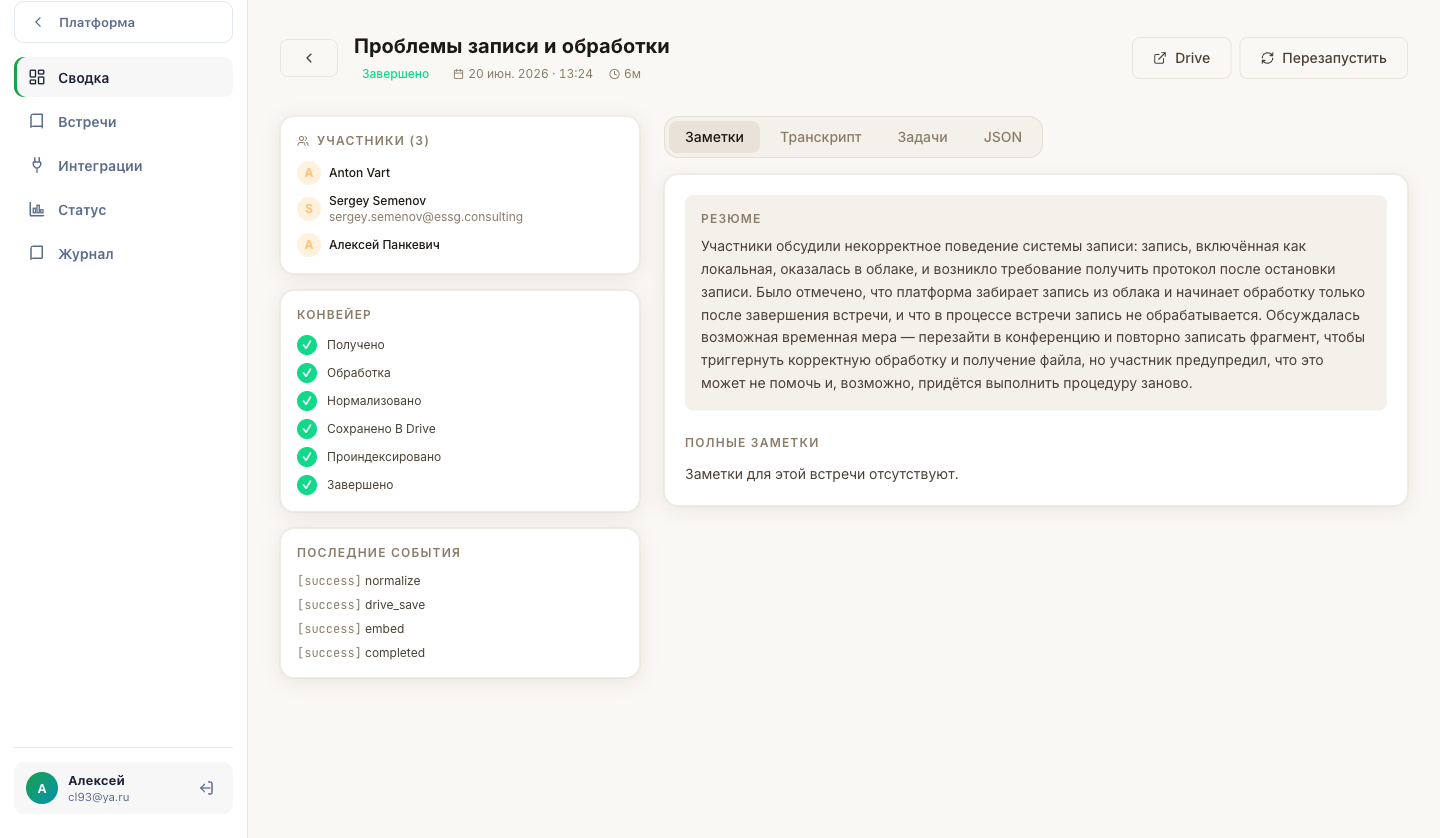The width and height of the screenshot is (1440, 838).
Task: Click green check icon beside Обработка
Action: coord(307,373)
